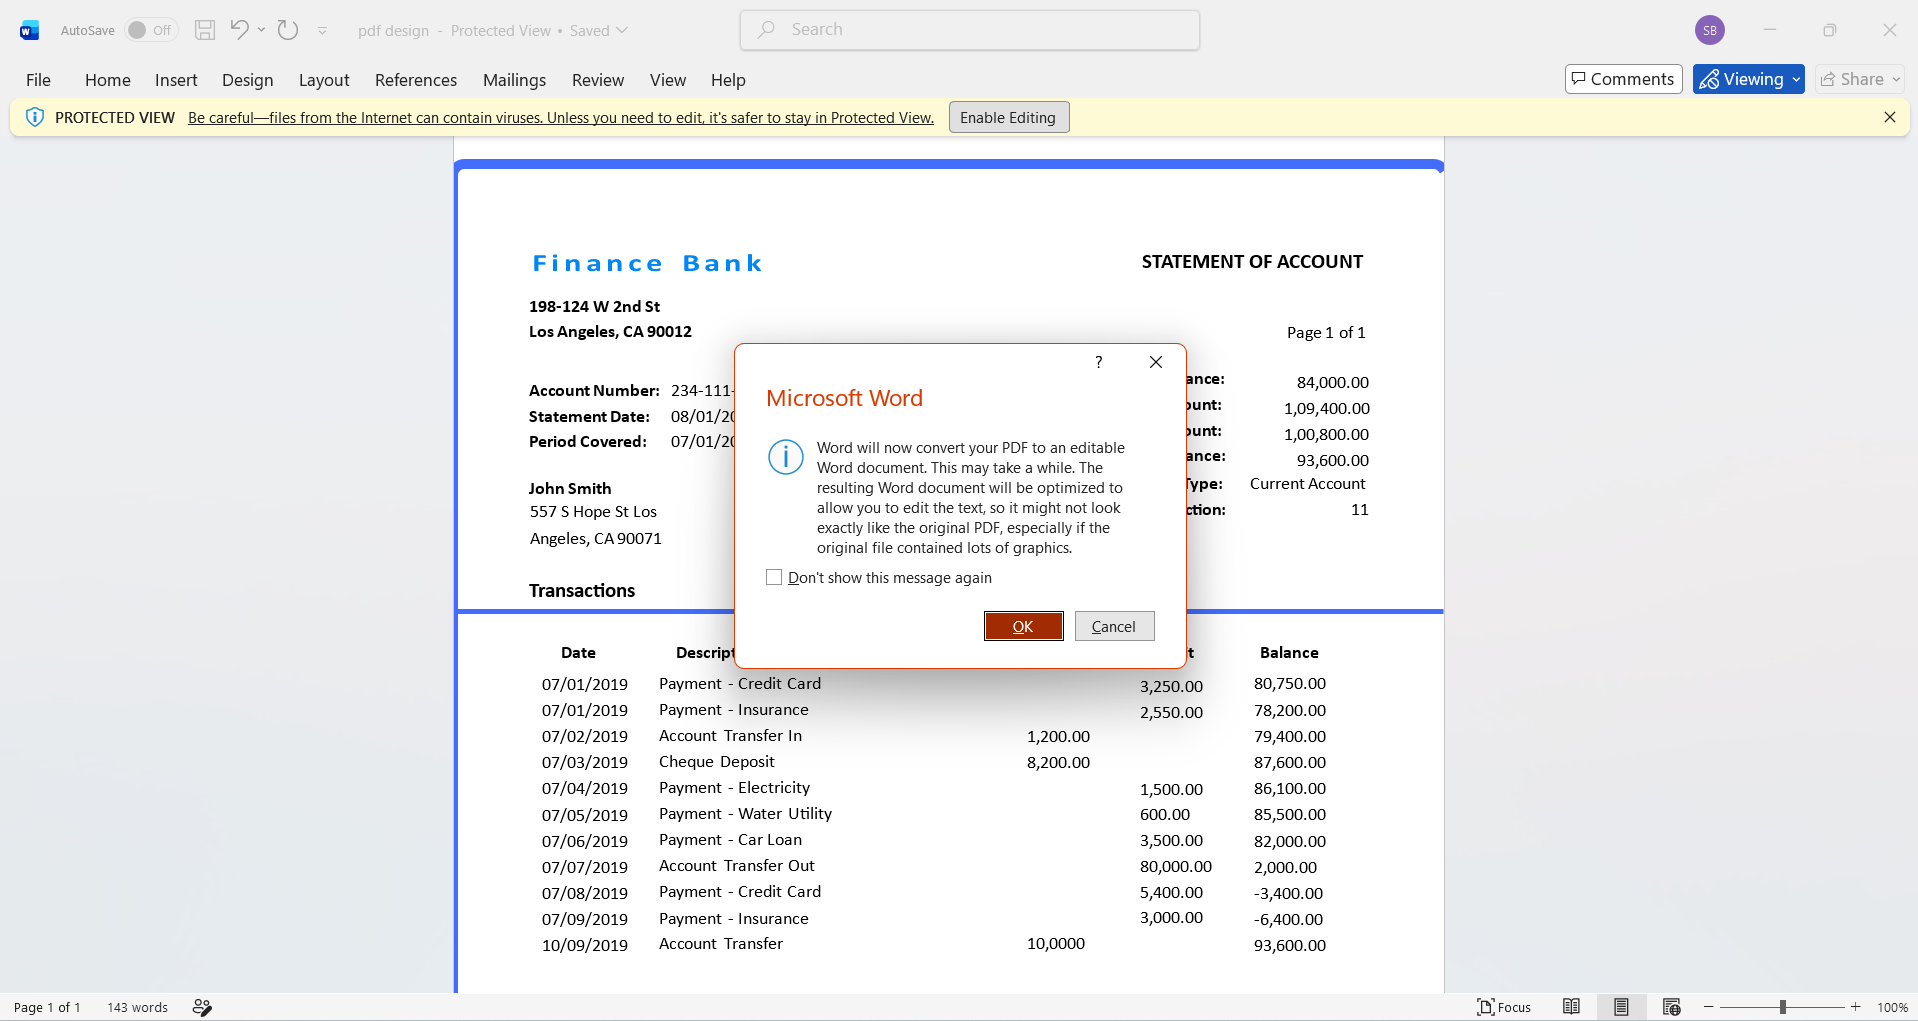The image size is (1918, 1021).
Task: Click the dialog Help question mark
Action: point(1098,362)
